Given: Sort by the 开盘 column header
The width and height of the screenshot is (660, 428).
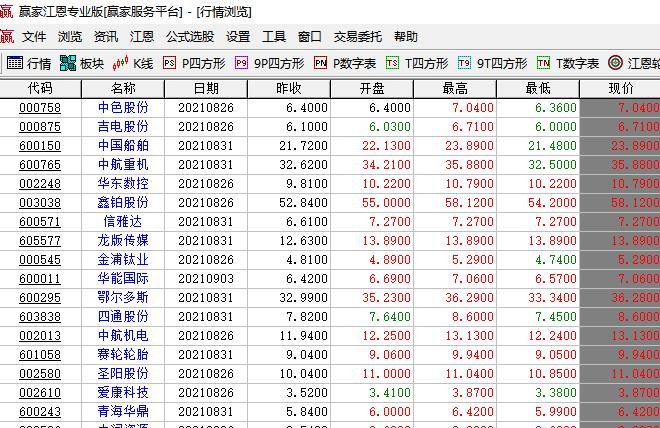Looking at the screenshot, I should point(372,88).
